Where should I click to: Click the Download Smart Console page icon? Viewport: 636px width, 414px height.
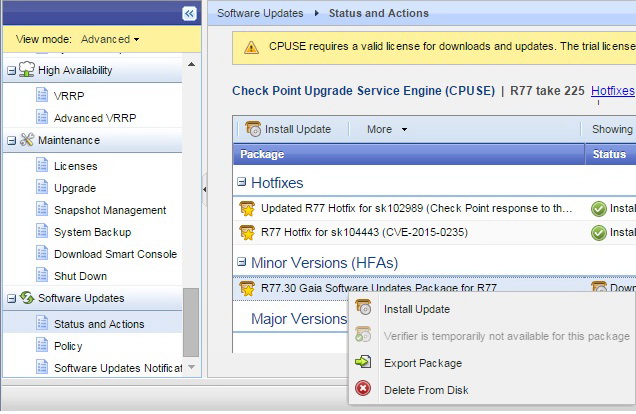click(42, 253)
